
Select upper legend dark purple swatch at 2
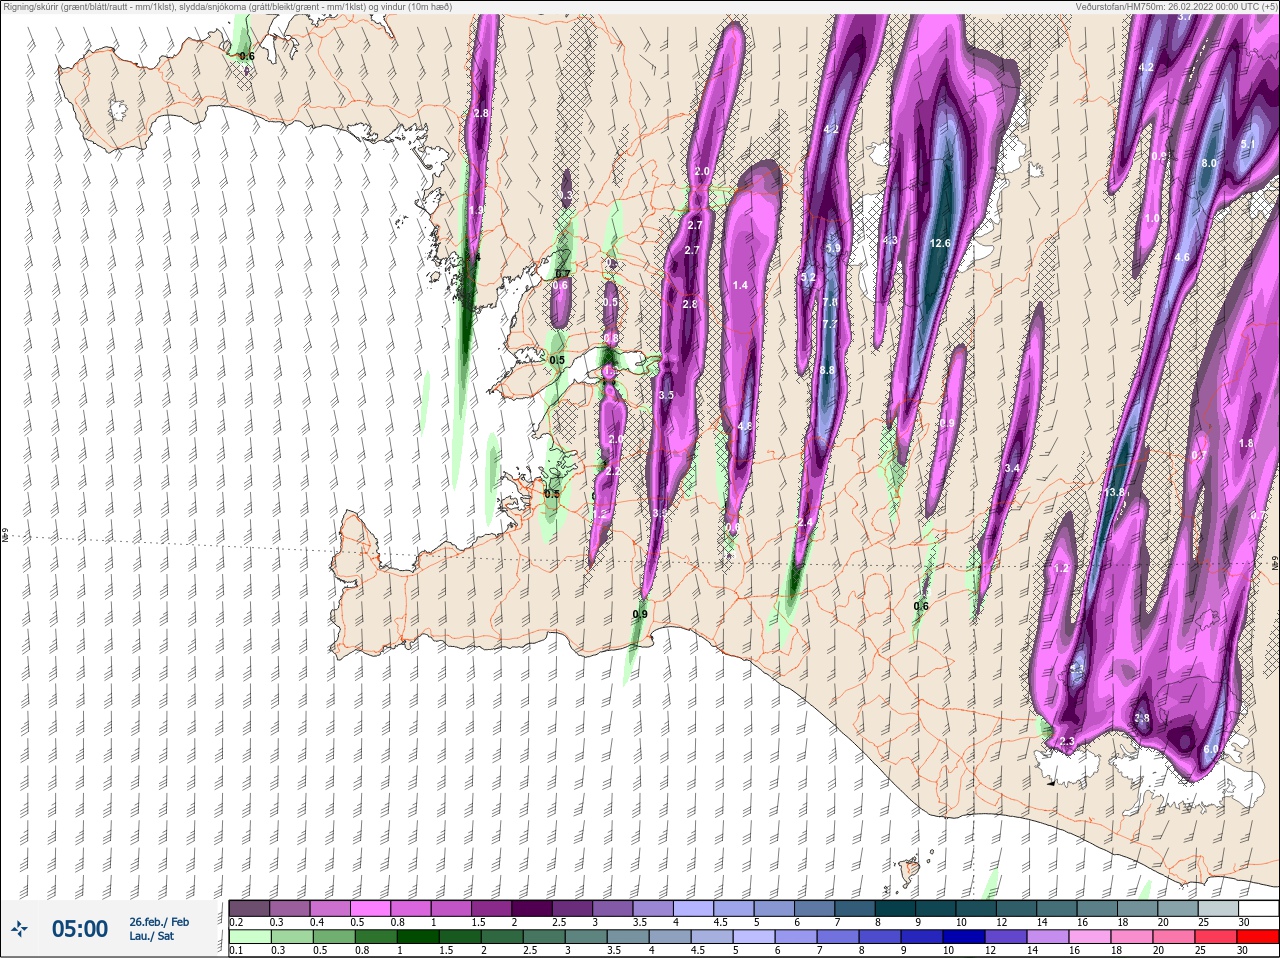532,908
